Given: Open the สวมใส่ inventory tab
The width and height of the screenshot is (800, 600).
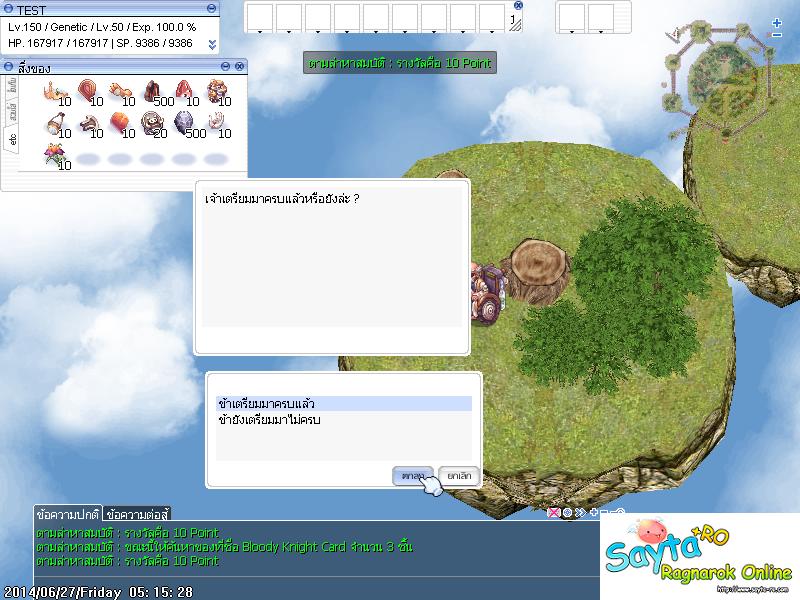Looking at the screenshot, I should 12,112.
